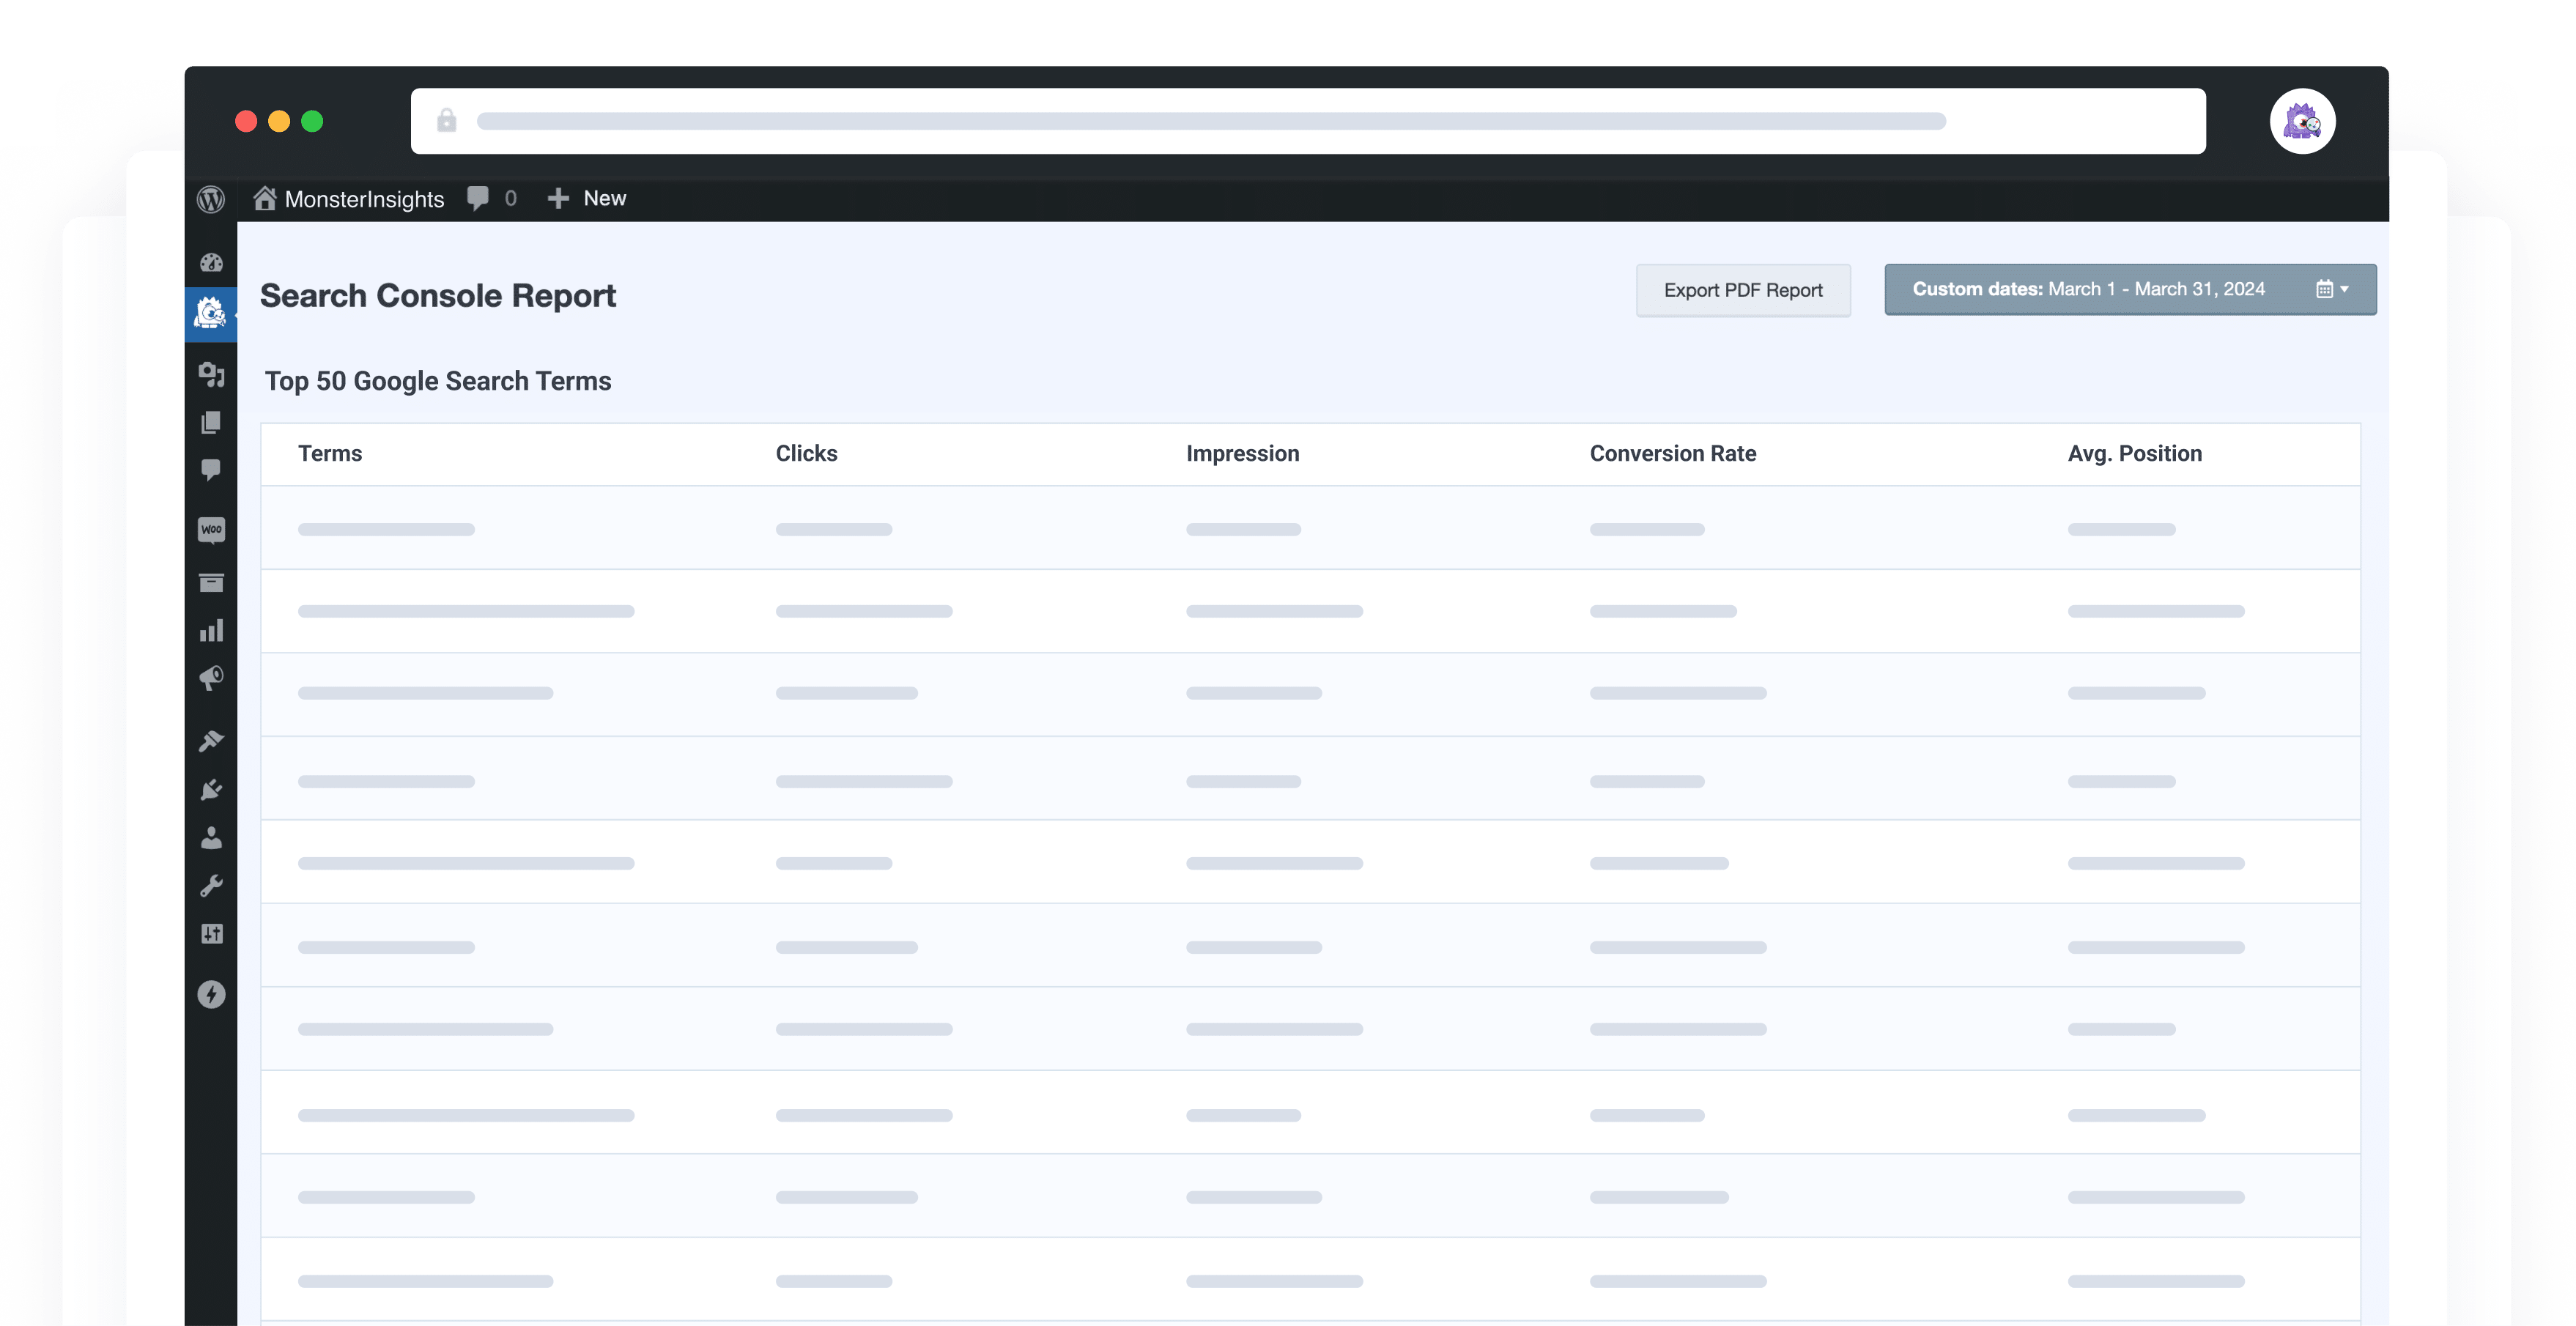This screenshot has height=1326, width=2576.
Task: Open the Appearance paintbrush icon
Action: [x=211, y=741]
